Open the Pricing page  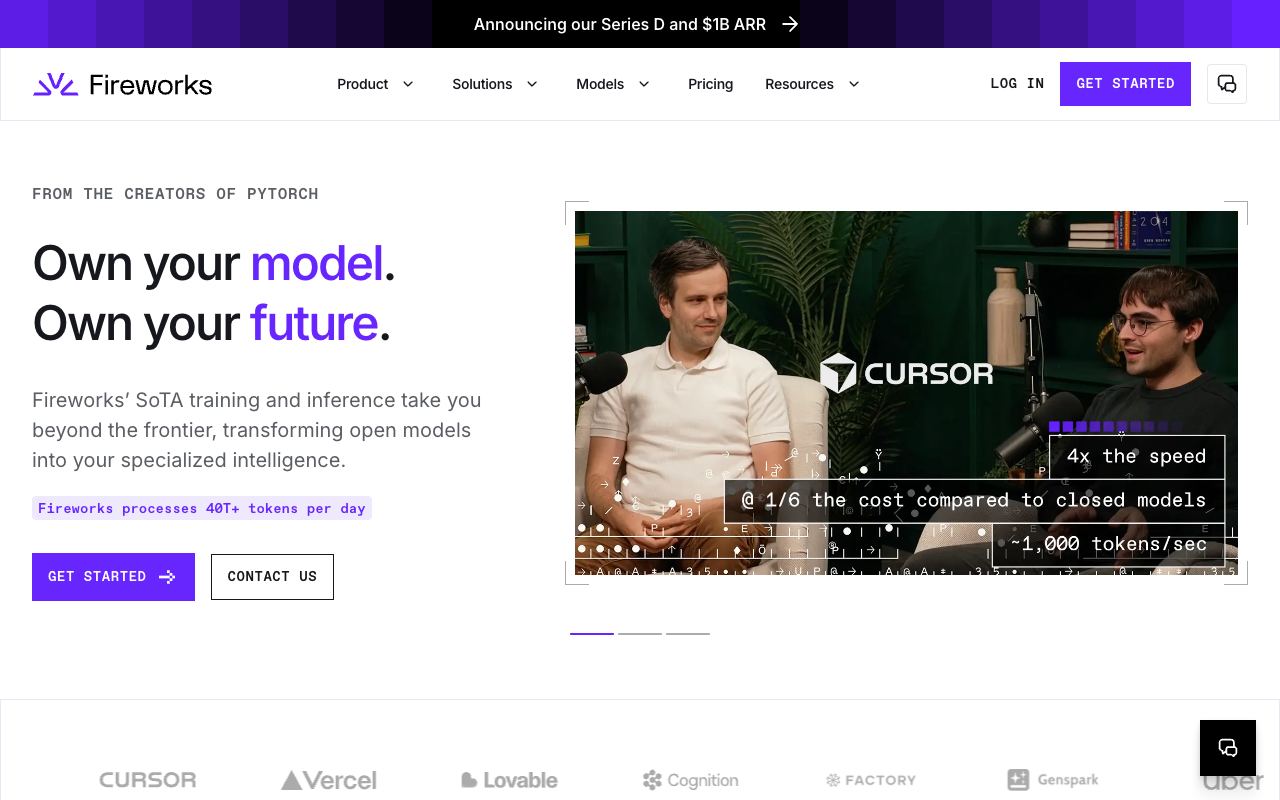tap(710, 84)
